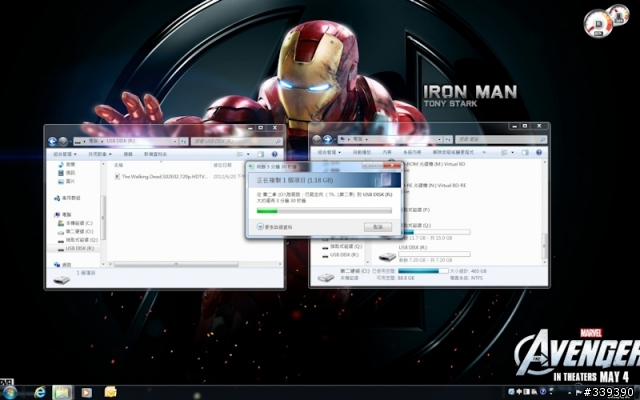This screenshot has height=400, width=640.
Task: Click 解除安裝或變更程式 in the 電腦 window toolbar
Action: tap(453, 152)
